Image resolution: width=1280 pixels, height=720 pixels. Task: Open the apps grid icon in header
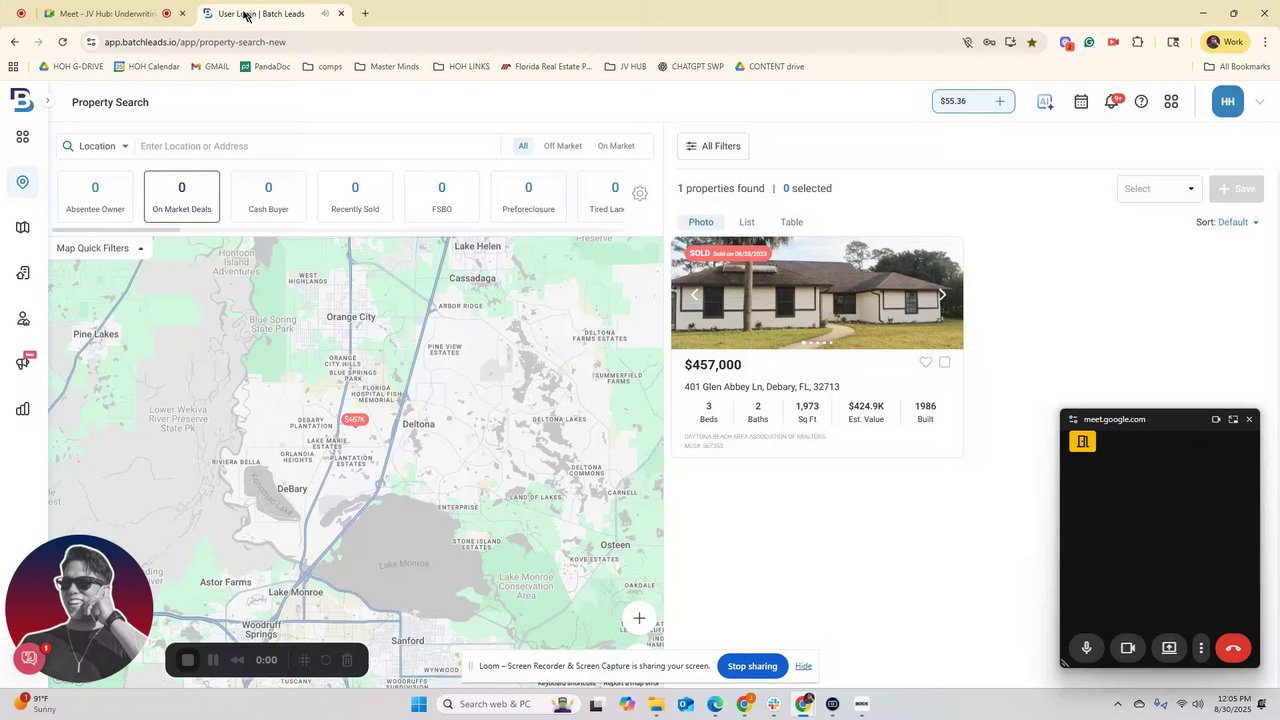pos(1171,102)
